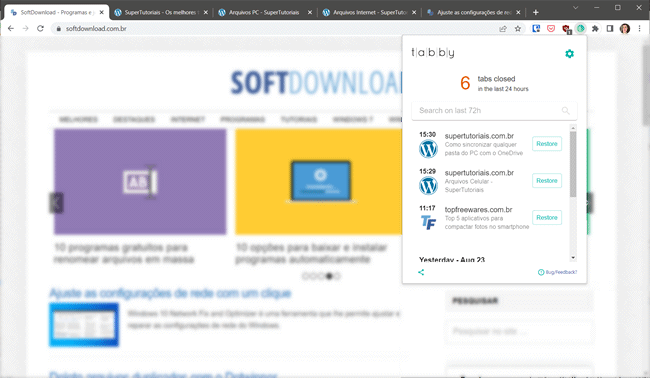Open '10 opções para baixar e instalar' article
The image size is (650, 378).
(x=311, y=253)
